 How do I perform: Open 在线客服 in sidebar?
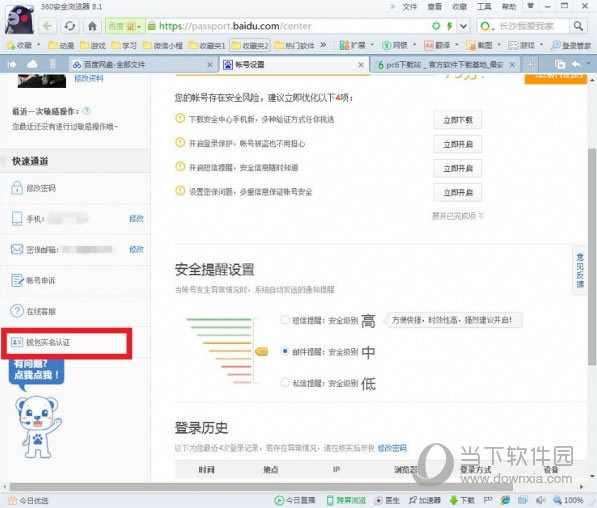tap(33, 312)
